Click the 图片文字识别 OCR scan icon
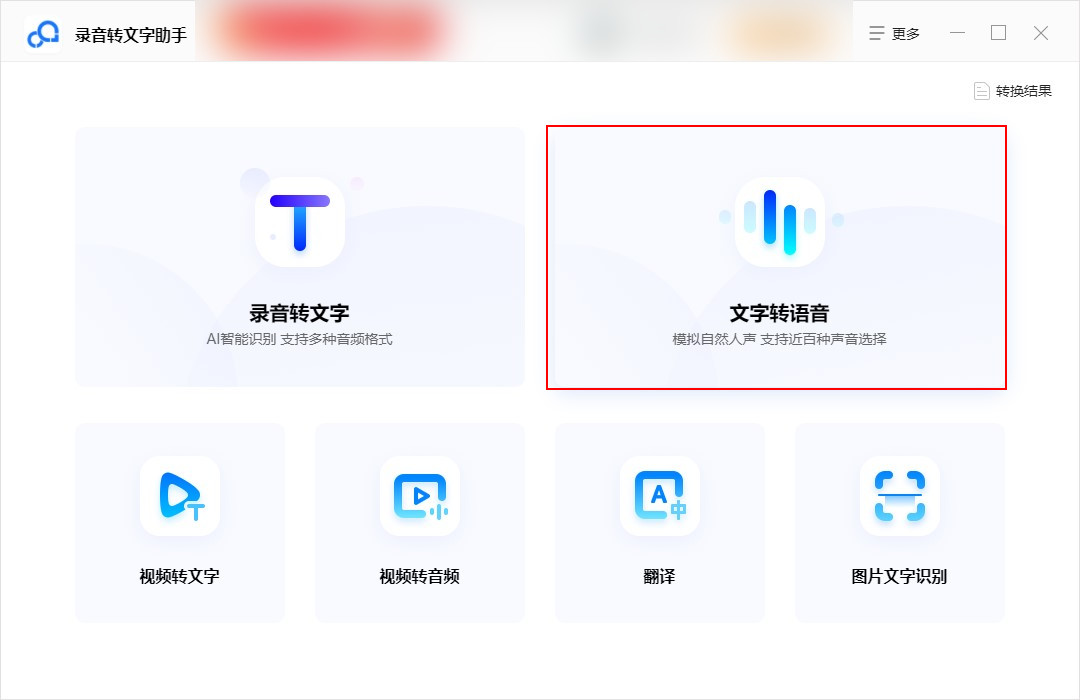 (899, 497)
